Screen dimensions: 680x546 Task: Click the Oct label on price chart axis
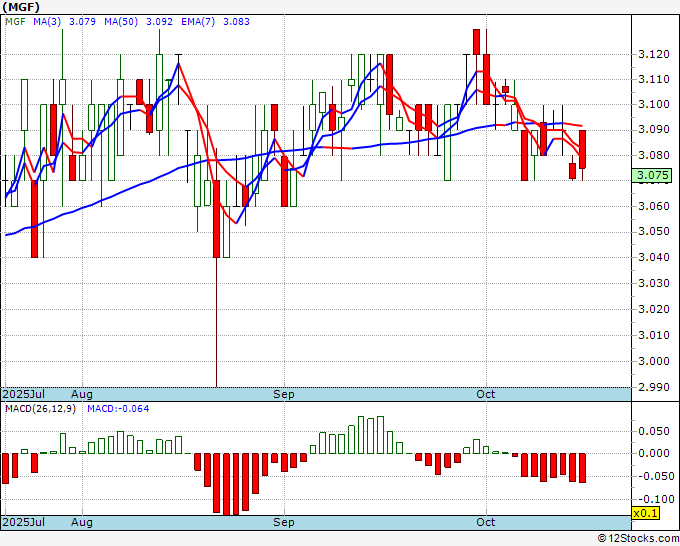coord(486,395)
